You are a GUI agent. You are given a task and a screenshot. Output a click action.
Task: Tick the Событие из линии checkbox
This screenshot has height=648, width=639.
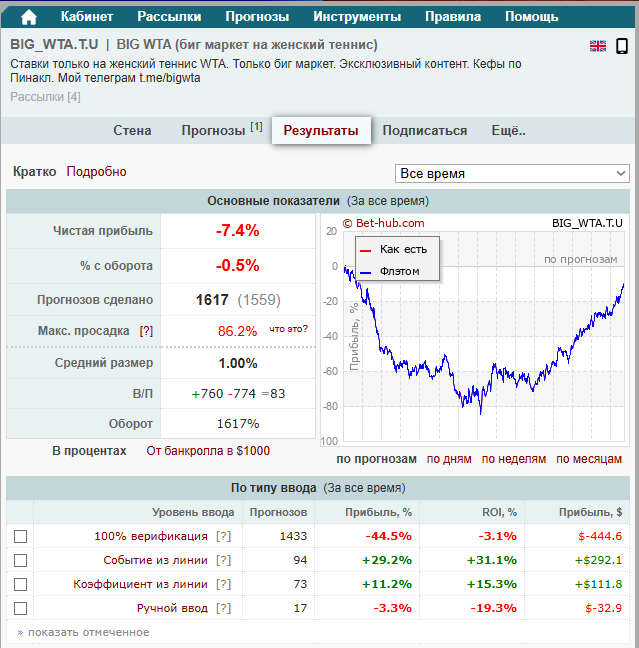click(x=20, y=560)
